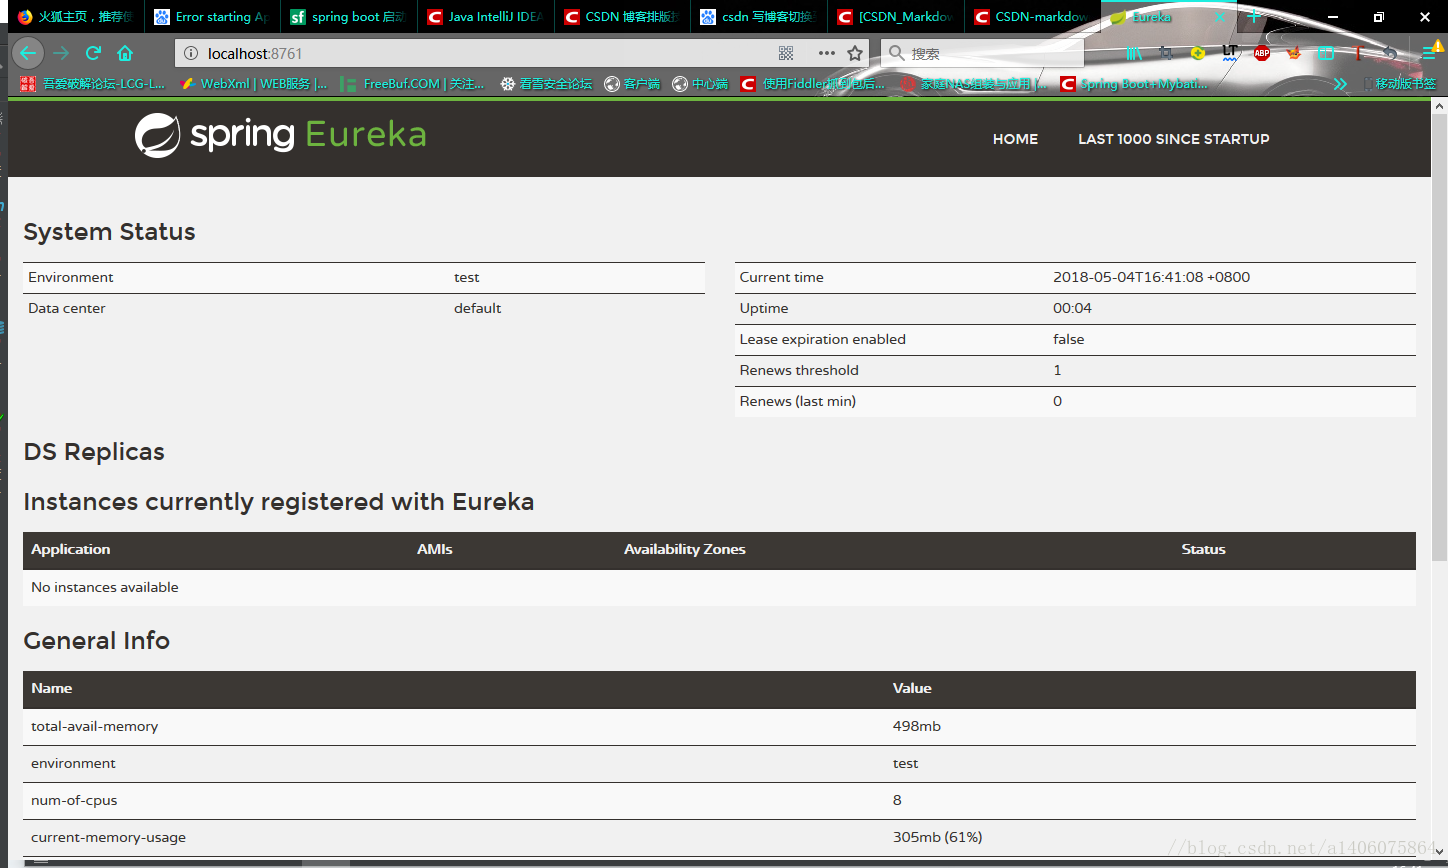
Task: Click the num-of-cpus row label
Action: click(74, 800)
